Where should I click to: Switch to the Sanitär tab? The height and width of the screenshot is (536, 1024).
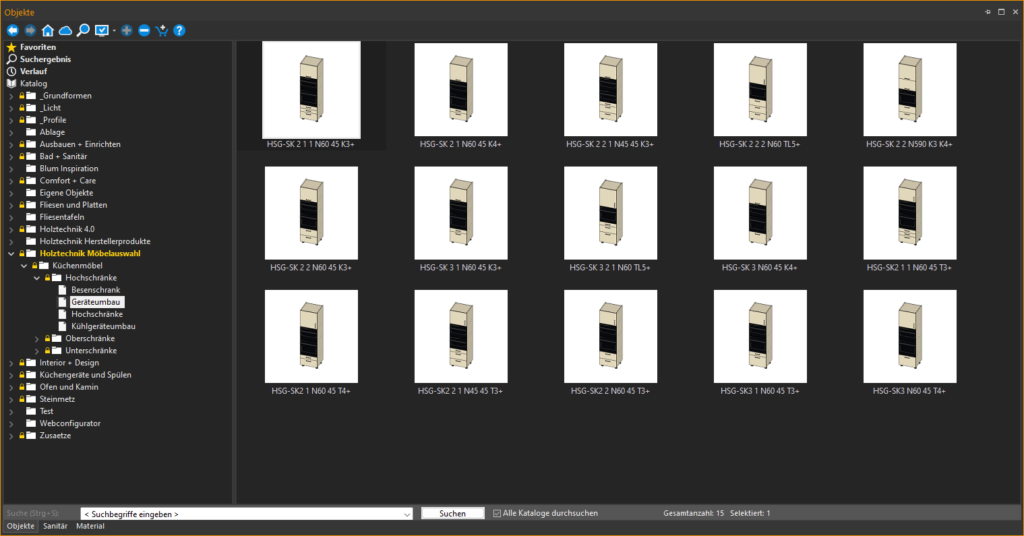coord(55,526)
